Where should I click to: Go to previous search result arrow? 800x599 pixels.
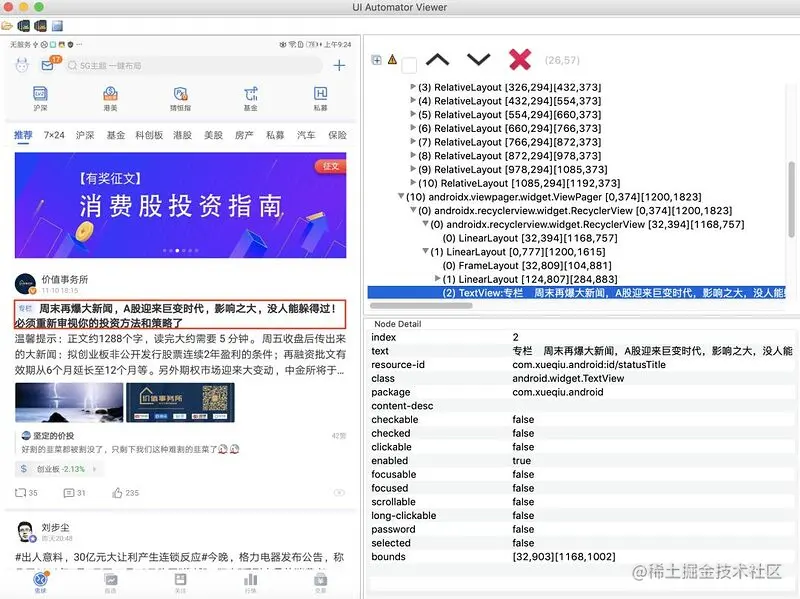pyautogui.click(x=437, y=60)
